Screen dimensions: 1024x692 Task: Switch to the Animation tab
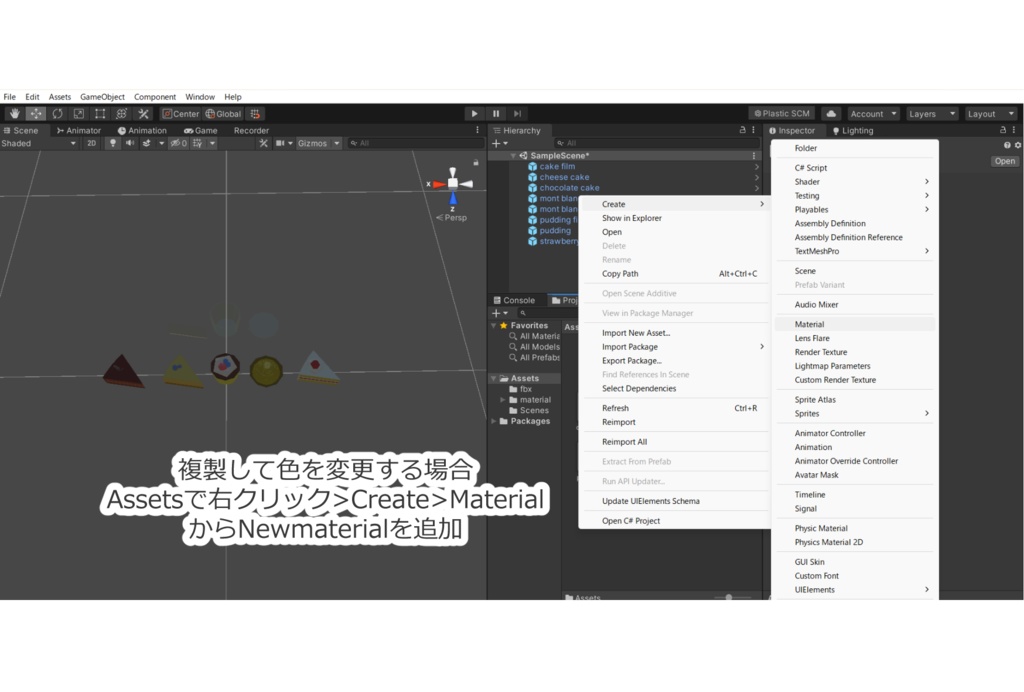pos(142,131)
